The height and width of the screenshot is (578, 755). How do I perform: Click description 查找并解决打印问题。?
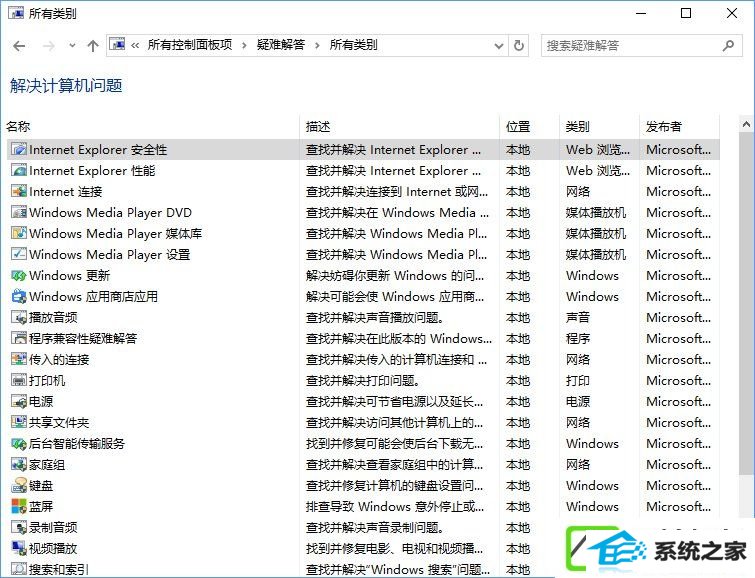(x=363, y=381)
